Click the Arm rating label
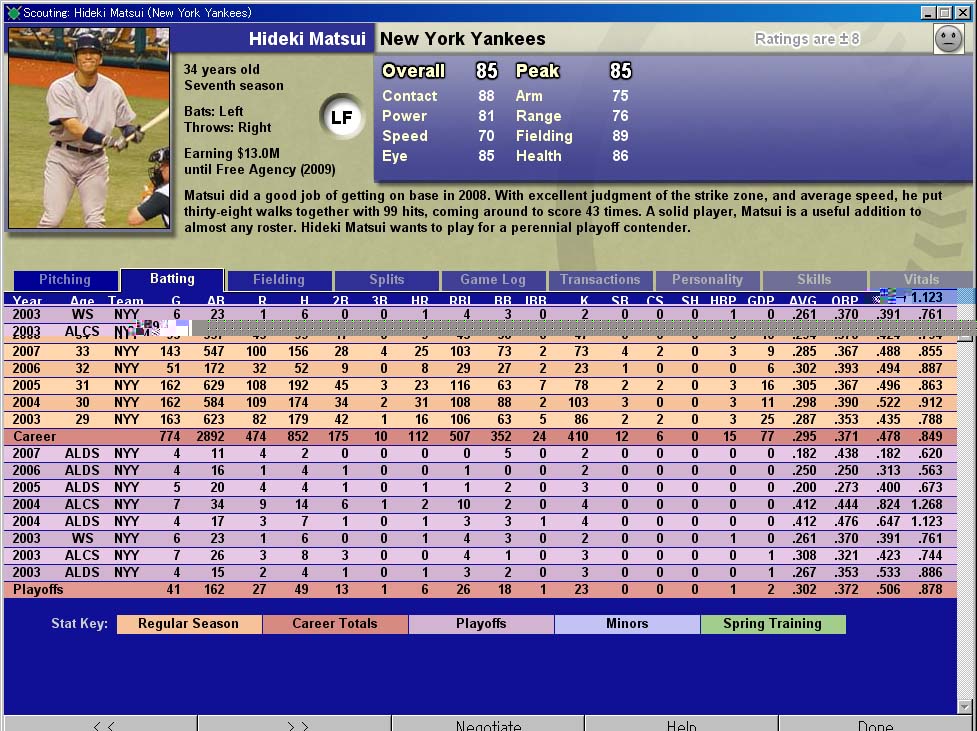The image size is (977, 731). 529,96
